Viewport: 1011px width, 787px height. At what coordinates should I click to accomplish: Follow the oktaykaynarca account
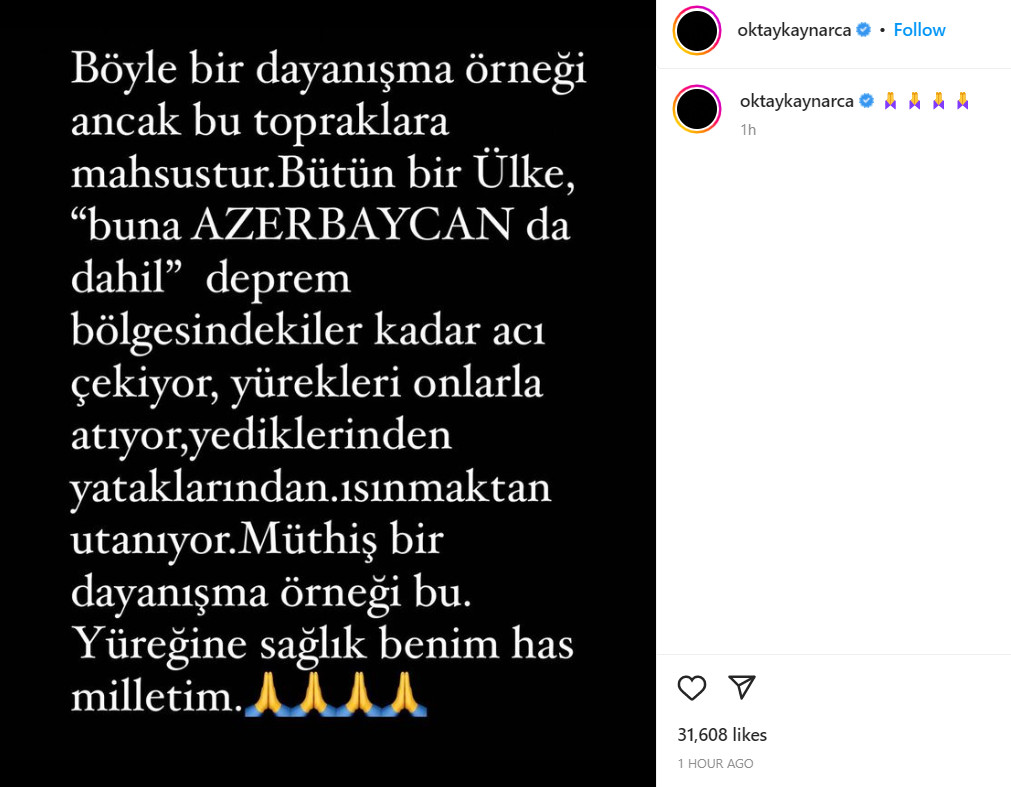tap(919, 30)
